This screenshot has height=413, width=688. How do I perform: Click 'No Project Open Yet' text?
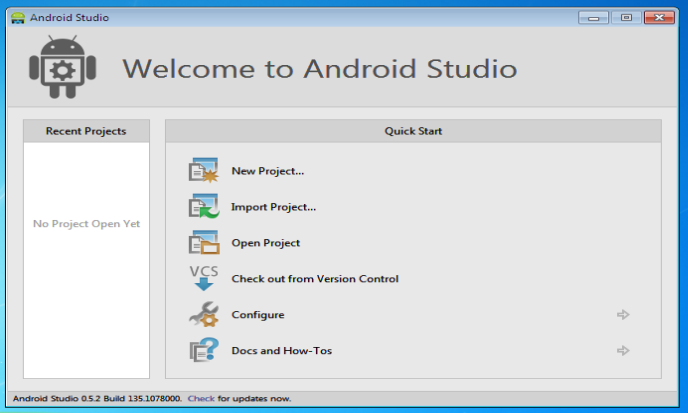point(86,224)
